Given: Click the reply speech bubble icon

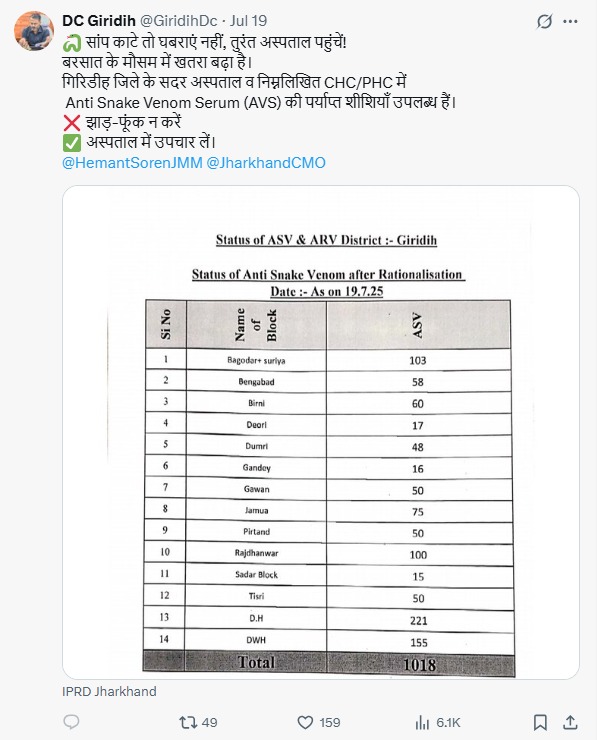Looking at the screenshot, I should (x=71, y=722).
